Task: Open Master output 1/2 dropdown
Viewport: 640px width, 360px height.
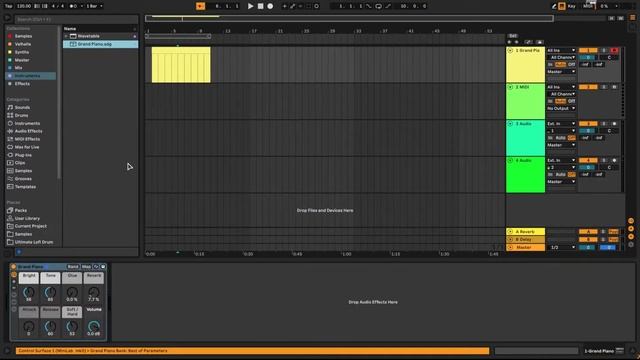Action: point(561,247)
